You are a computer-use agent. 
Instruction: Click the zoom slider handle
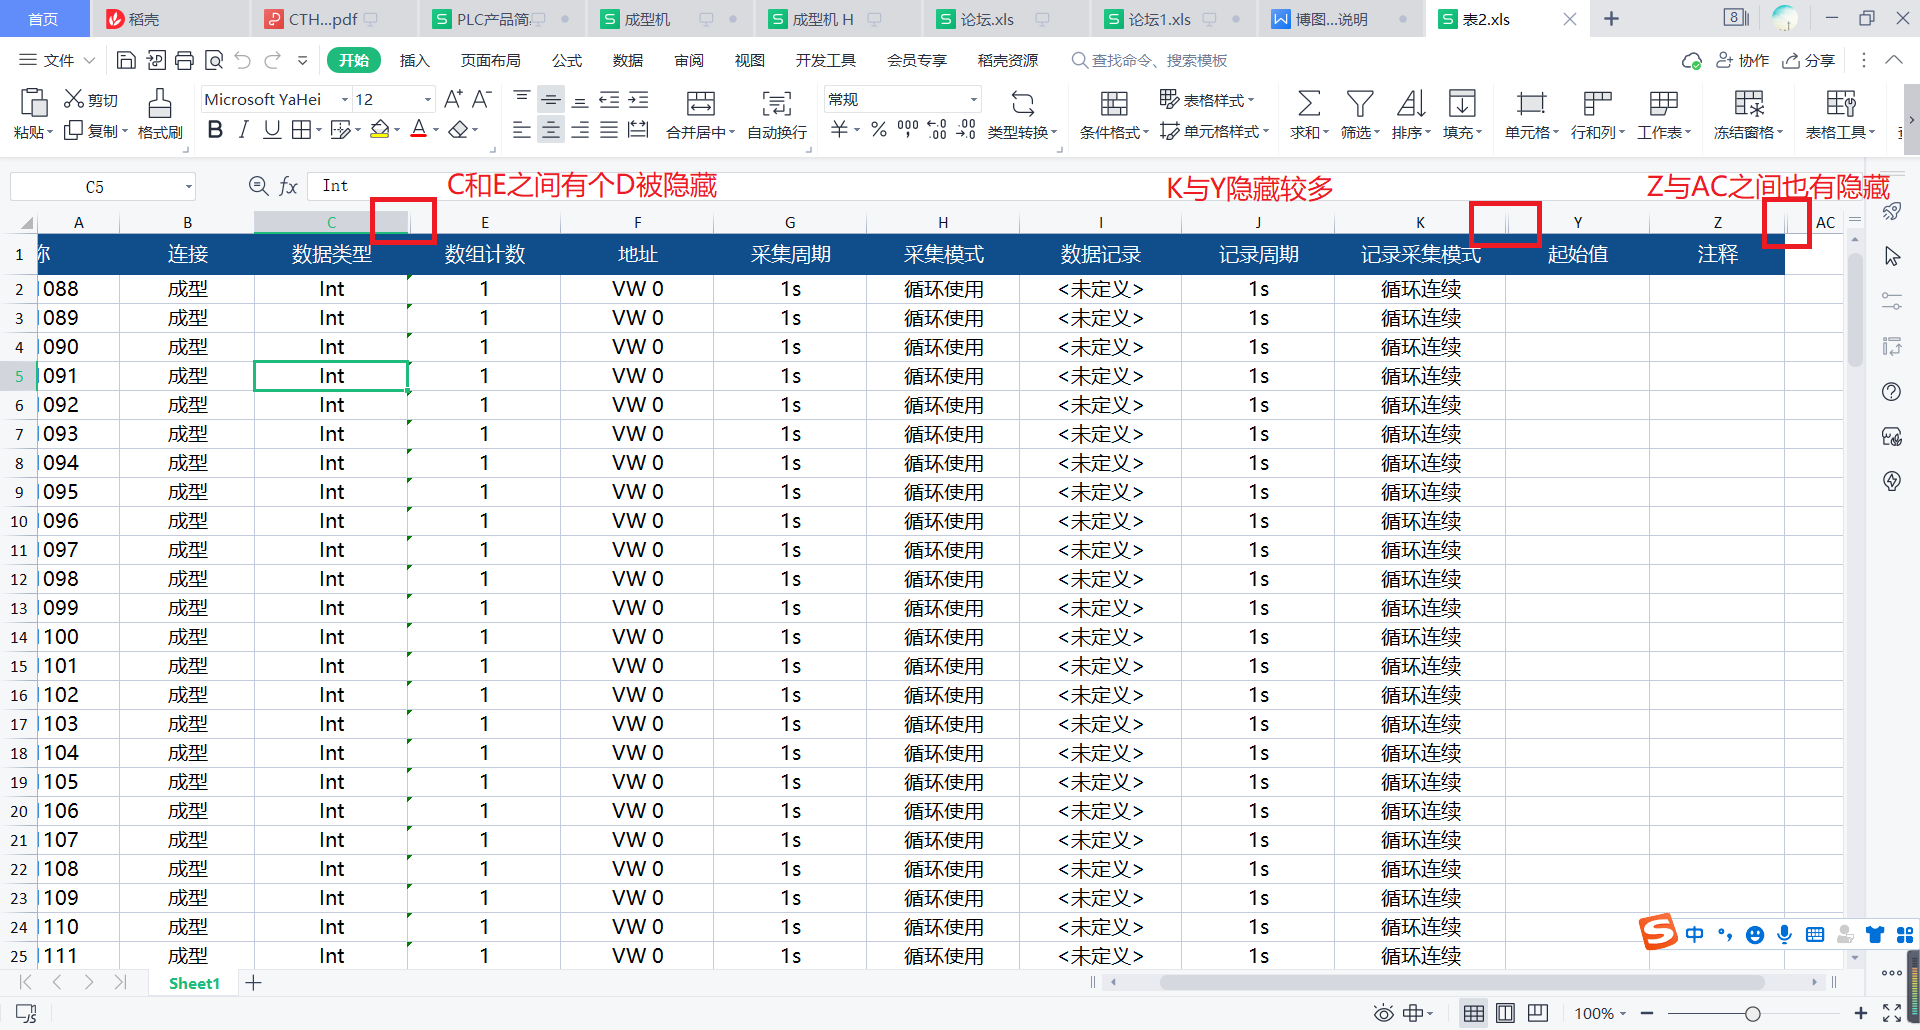pos(1753,1013)
